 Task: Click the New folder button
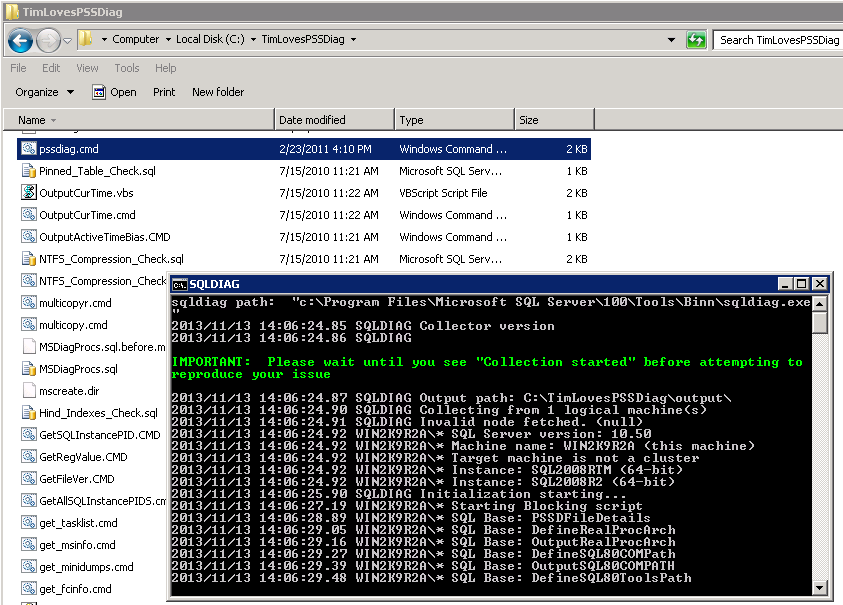[218, 92]
